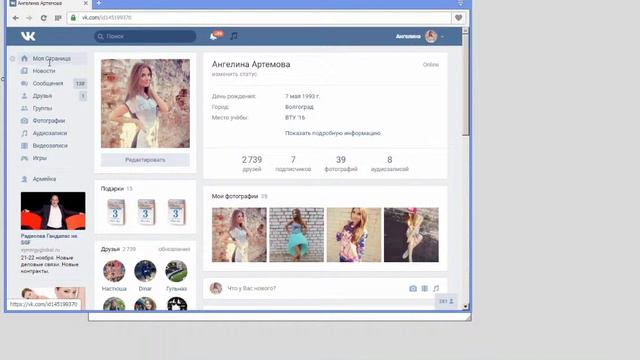Open the music note icon in header

(x=233, y=36)
